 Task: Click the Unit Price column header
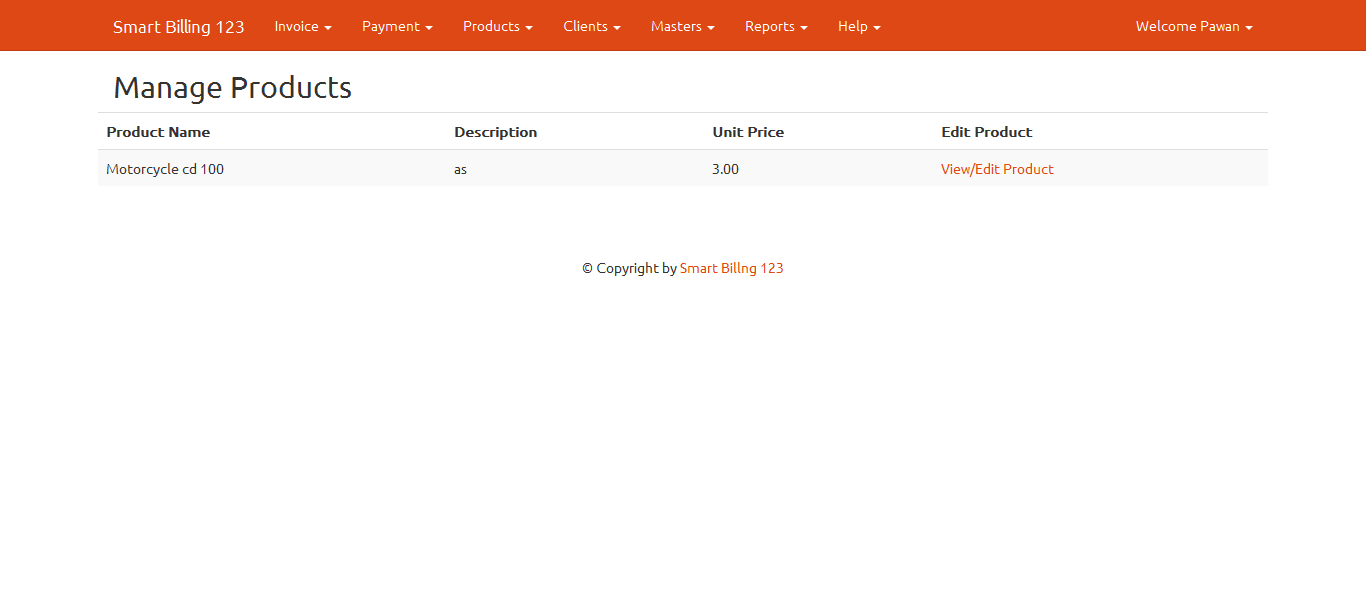tap(748, 132)
